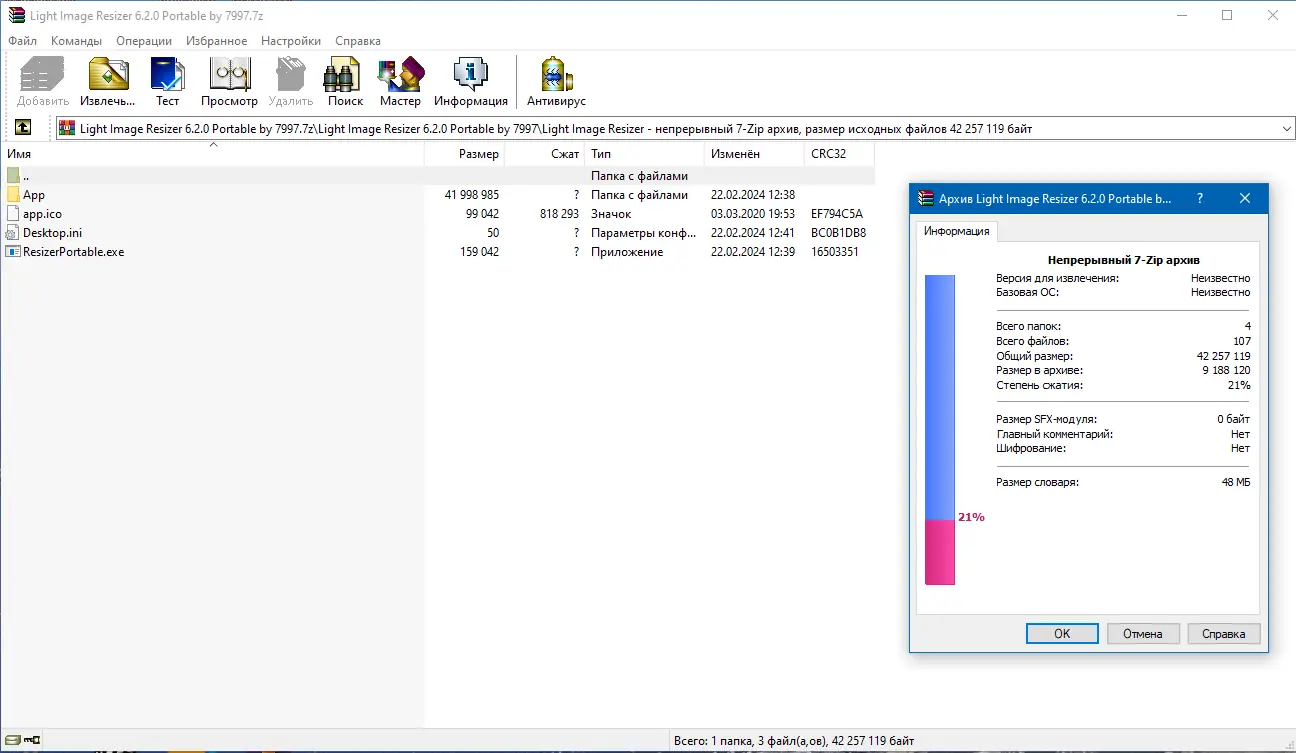Click the 21% compression ratio bar

click(x=940, y=540)
